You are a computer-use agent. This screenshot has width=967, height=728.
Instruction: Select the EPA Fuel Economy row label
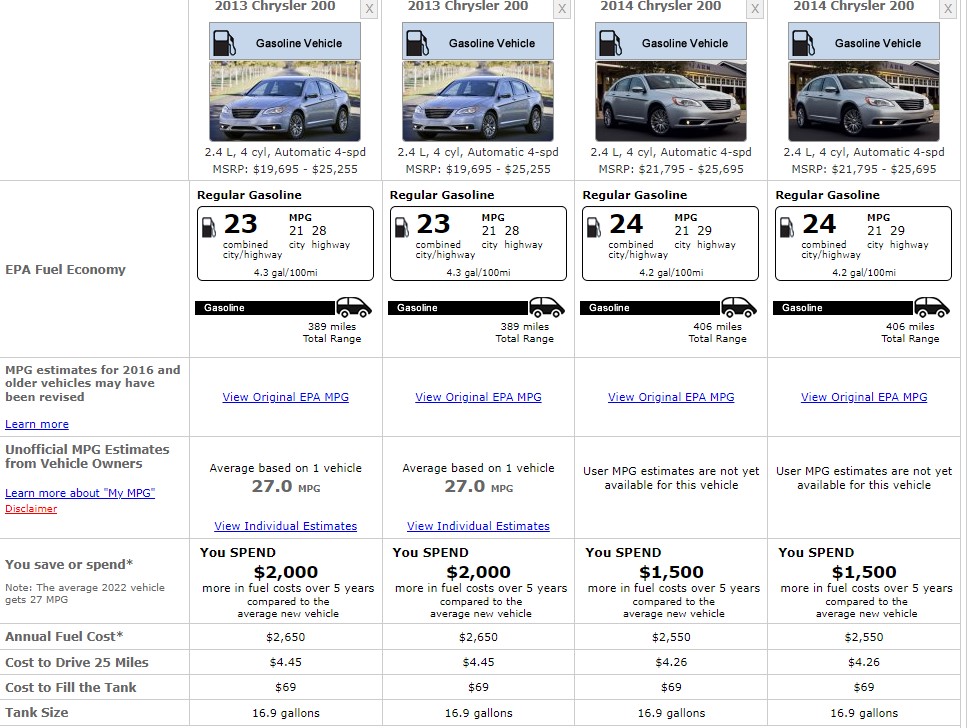pos(65,270)
